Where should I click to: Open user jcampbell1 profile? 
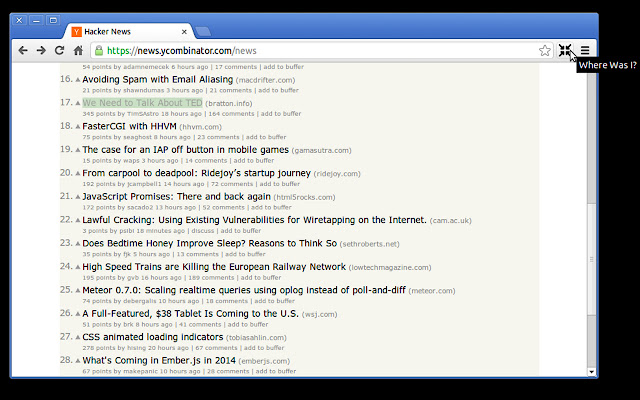tap(144, 184)
